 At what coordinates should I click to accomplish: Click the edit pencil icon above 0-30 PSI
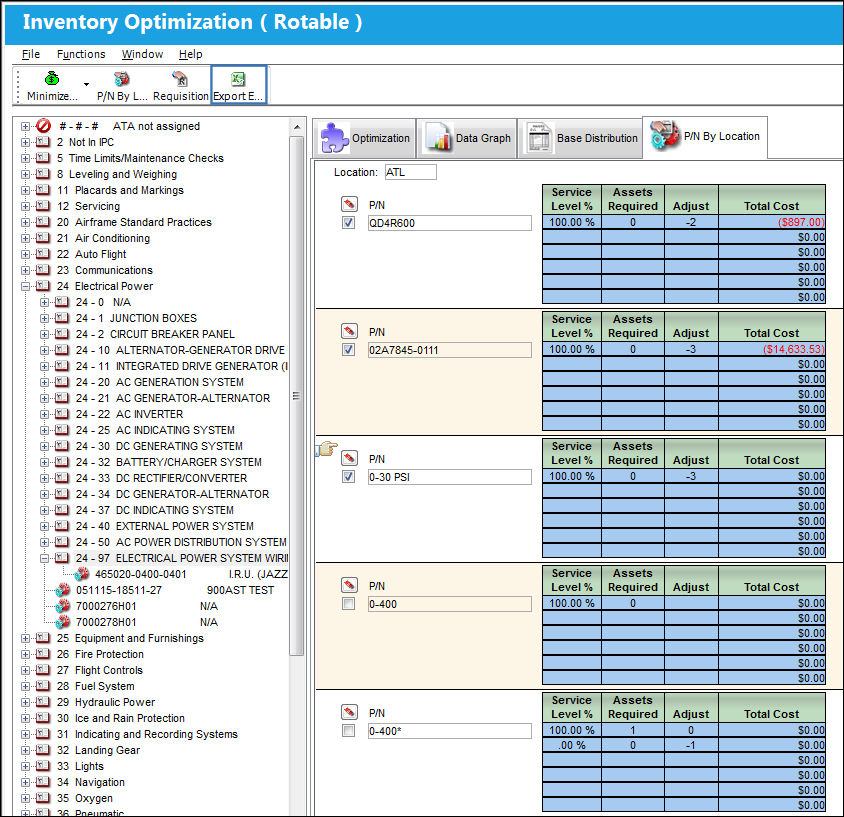point(349,458)
